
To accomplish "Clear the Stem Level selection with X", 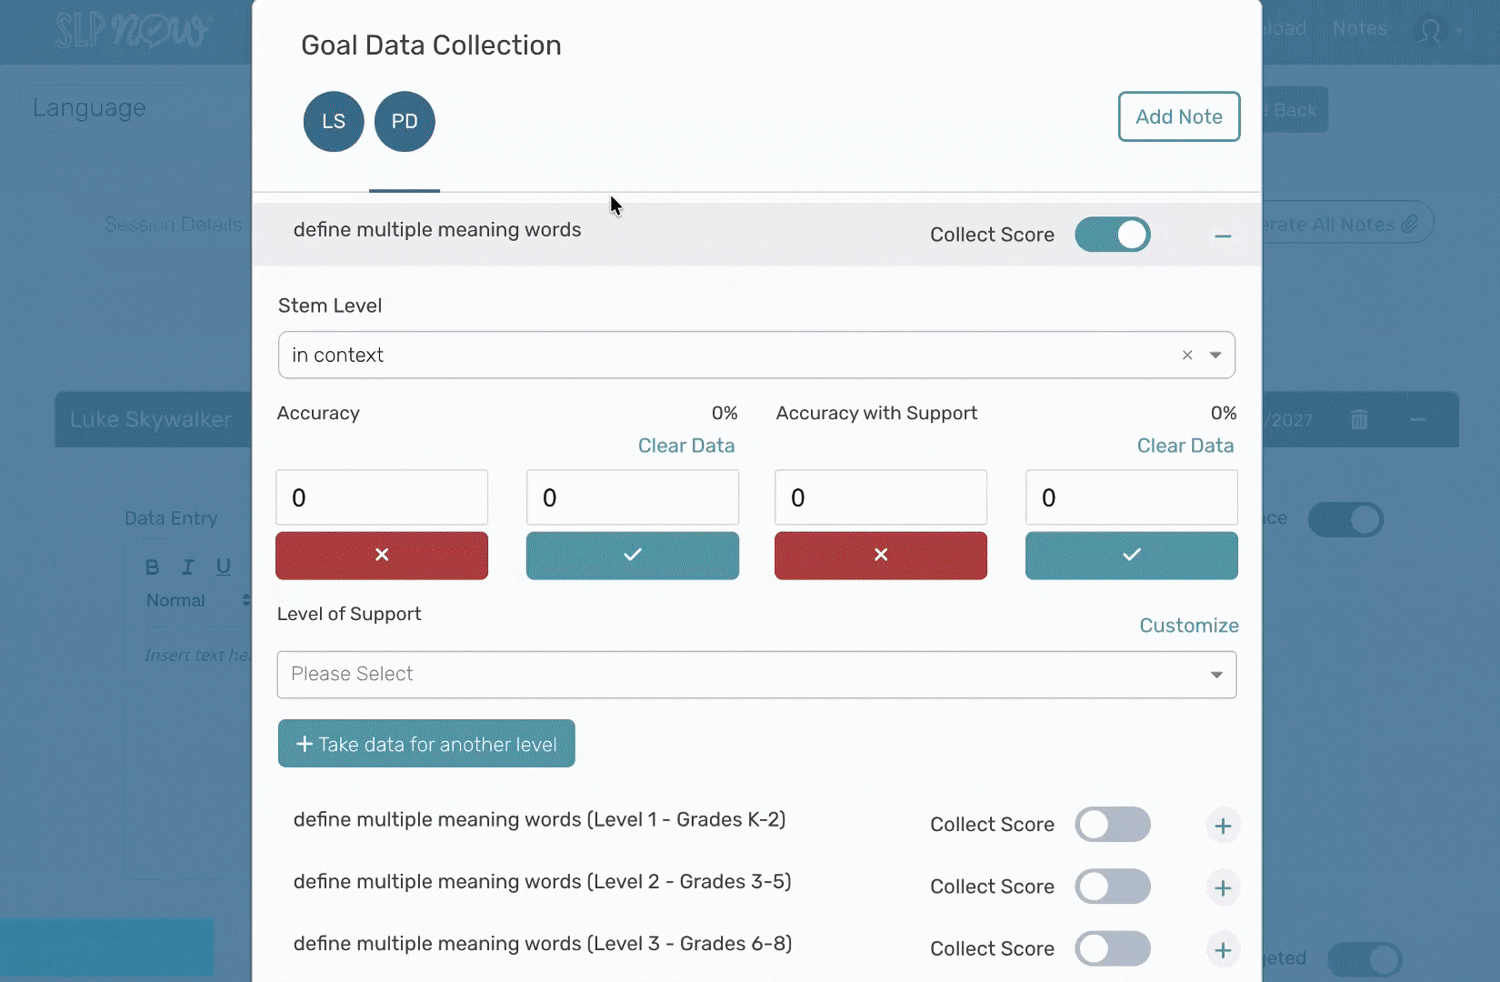I will 1187,355.
